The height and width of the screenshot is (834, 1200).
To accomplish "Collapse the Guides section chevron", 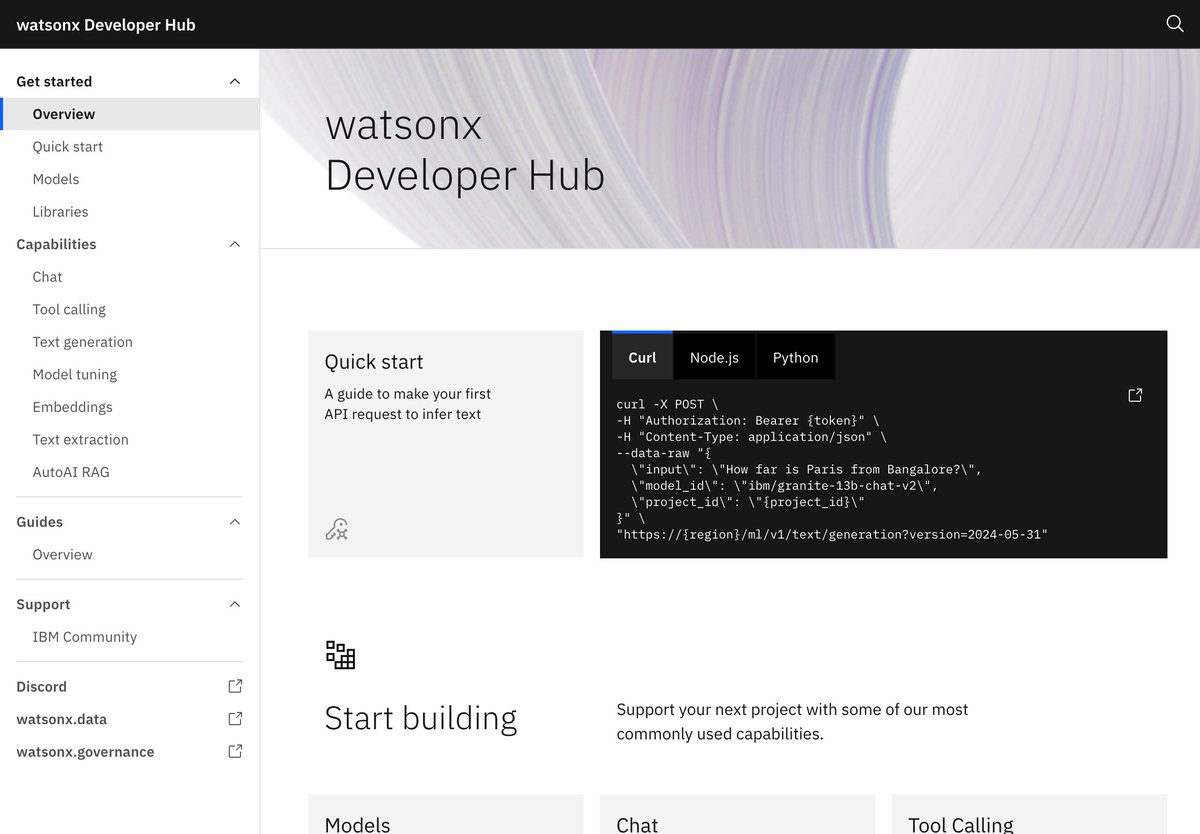I will point(235,522).
